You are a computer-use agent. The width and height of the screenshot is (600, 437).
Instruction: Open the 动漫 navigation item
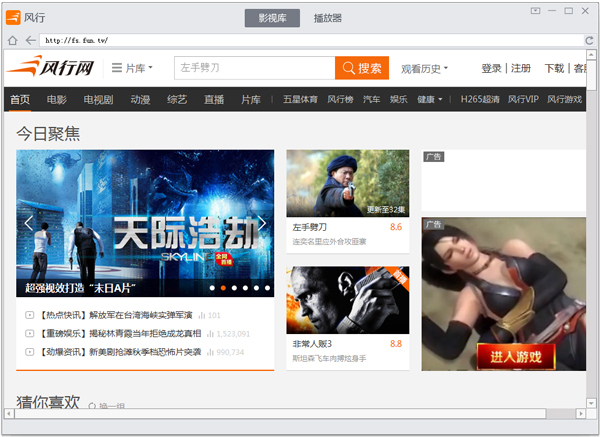[x=140, y=99]
